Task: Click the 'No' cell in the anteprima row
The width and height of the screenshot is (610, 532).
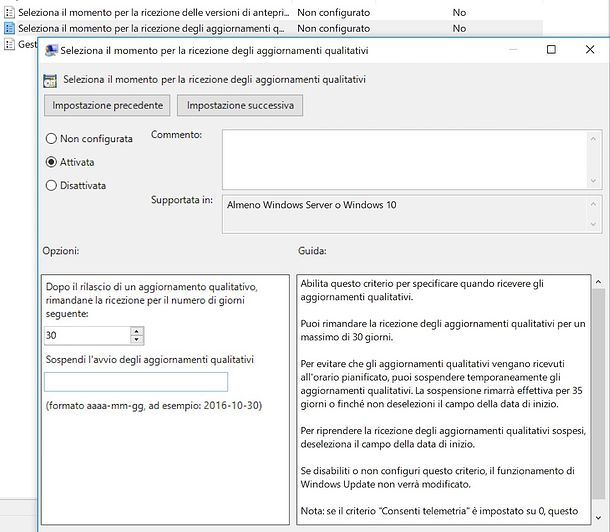Action: click(x=459, y=12)
